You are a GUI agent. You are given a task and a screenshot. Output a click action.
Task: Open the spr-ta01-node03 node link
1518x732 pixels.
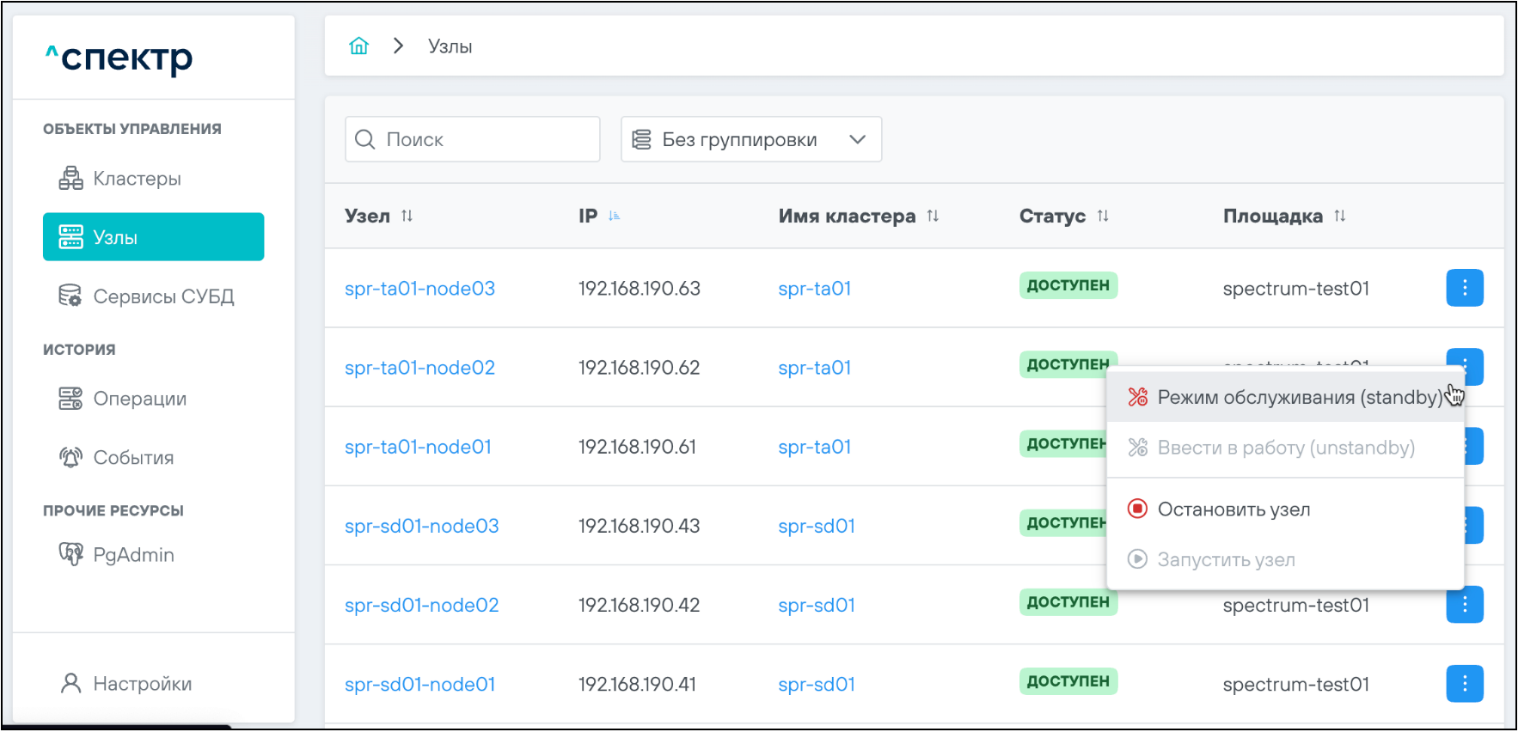point(419,289)
